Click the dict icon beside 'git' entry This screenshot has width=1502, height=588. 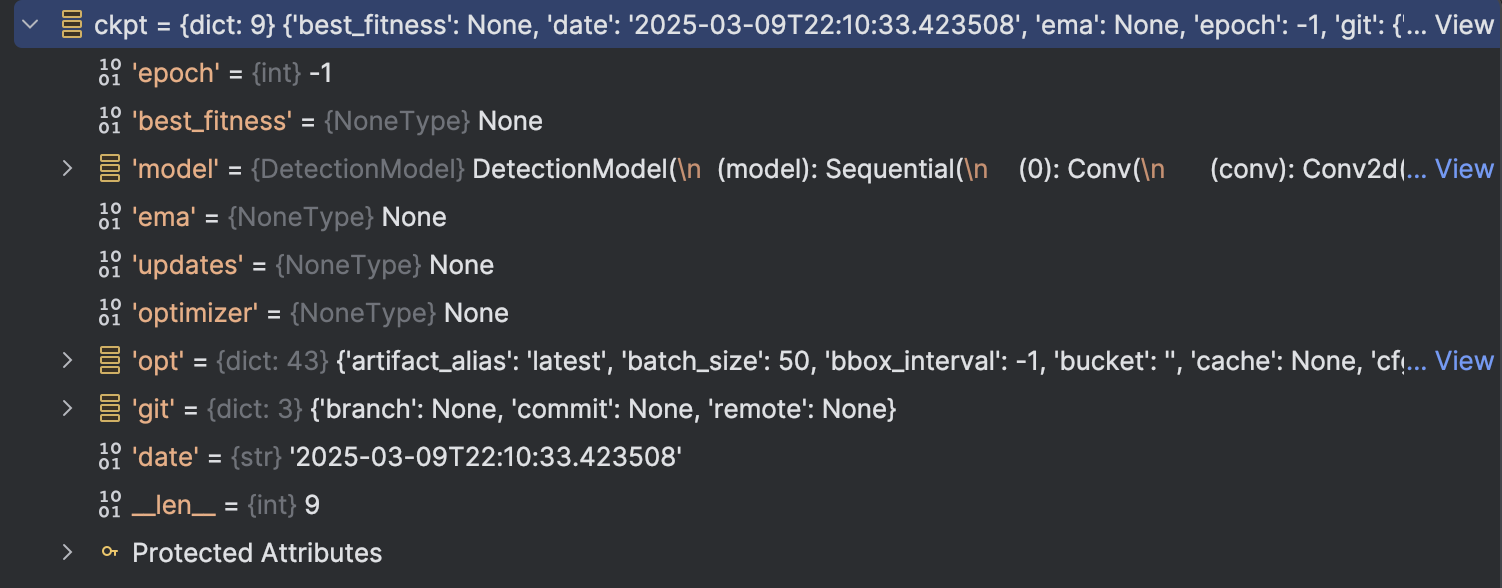click(110, 409)
